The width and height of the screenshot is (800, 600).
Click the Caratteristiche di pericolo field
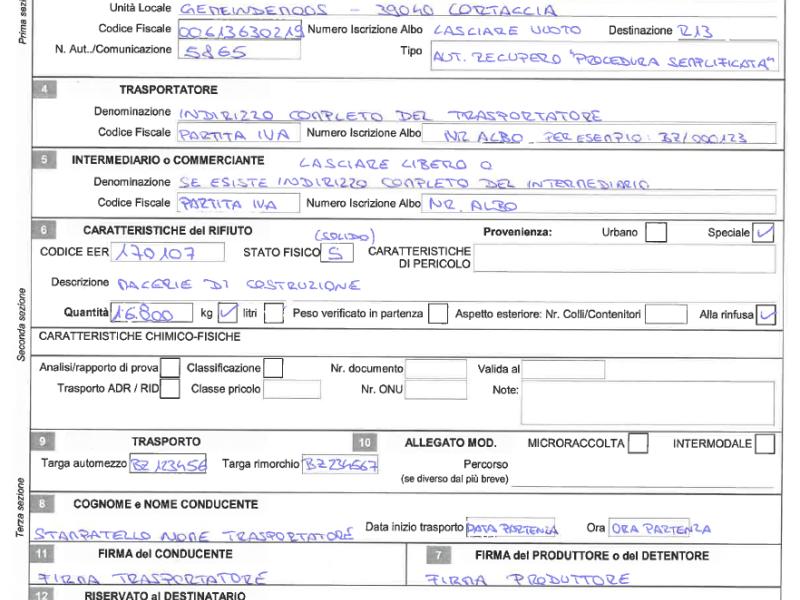(x=625, y=259)
